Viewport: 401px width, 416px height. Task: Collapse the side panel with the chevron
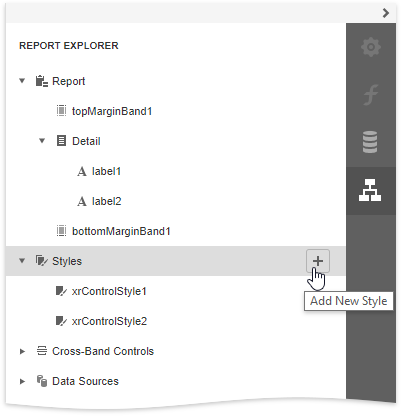click(386, 13)
